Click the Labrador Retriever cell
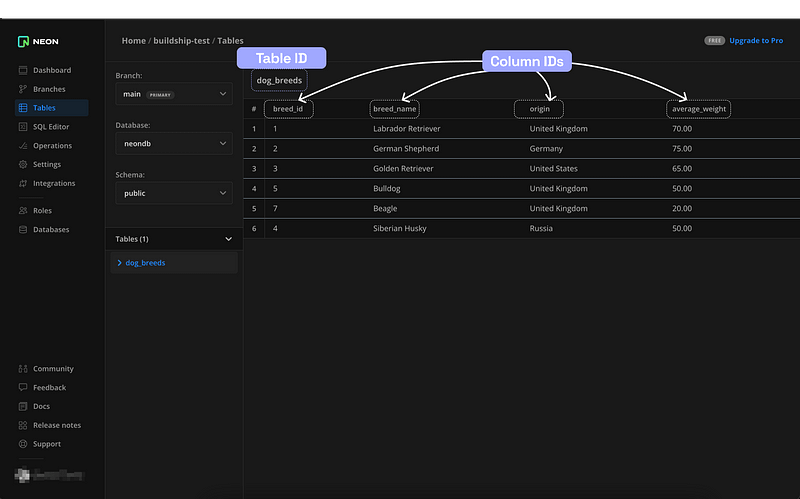 coord(407,129)
